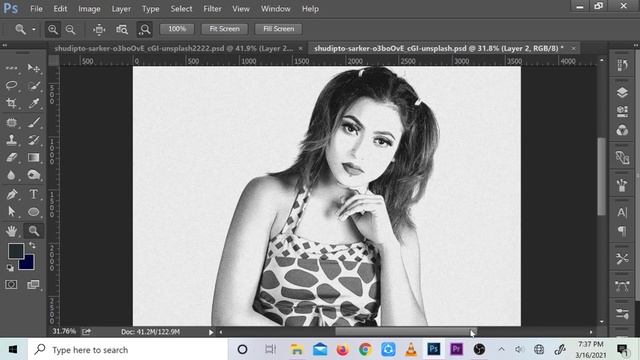Open the Filter menu
The width and height of the screenshot is (640, 360).
coord(212,9)
